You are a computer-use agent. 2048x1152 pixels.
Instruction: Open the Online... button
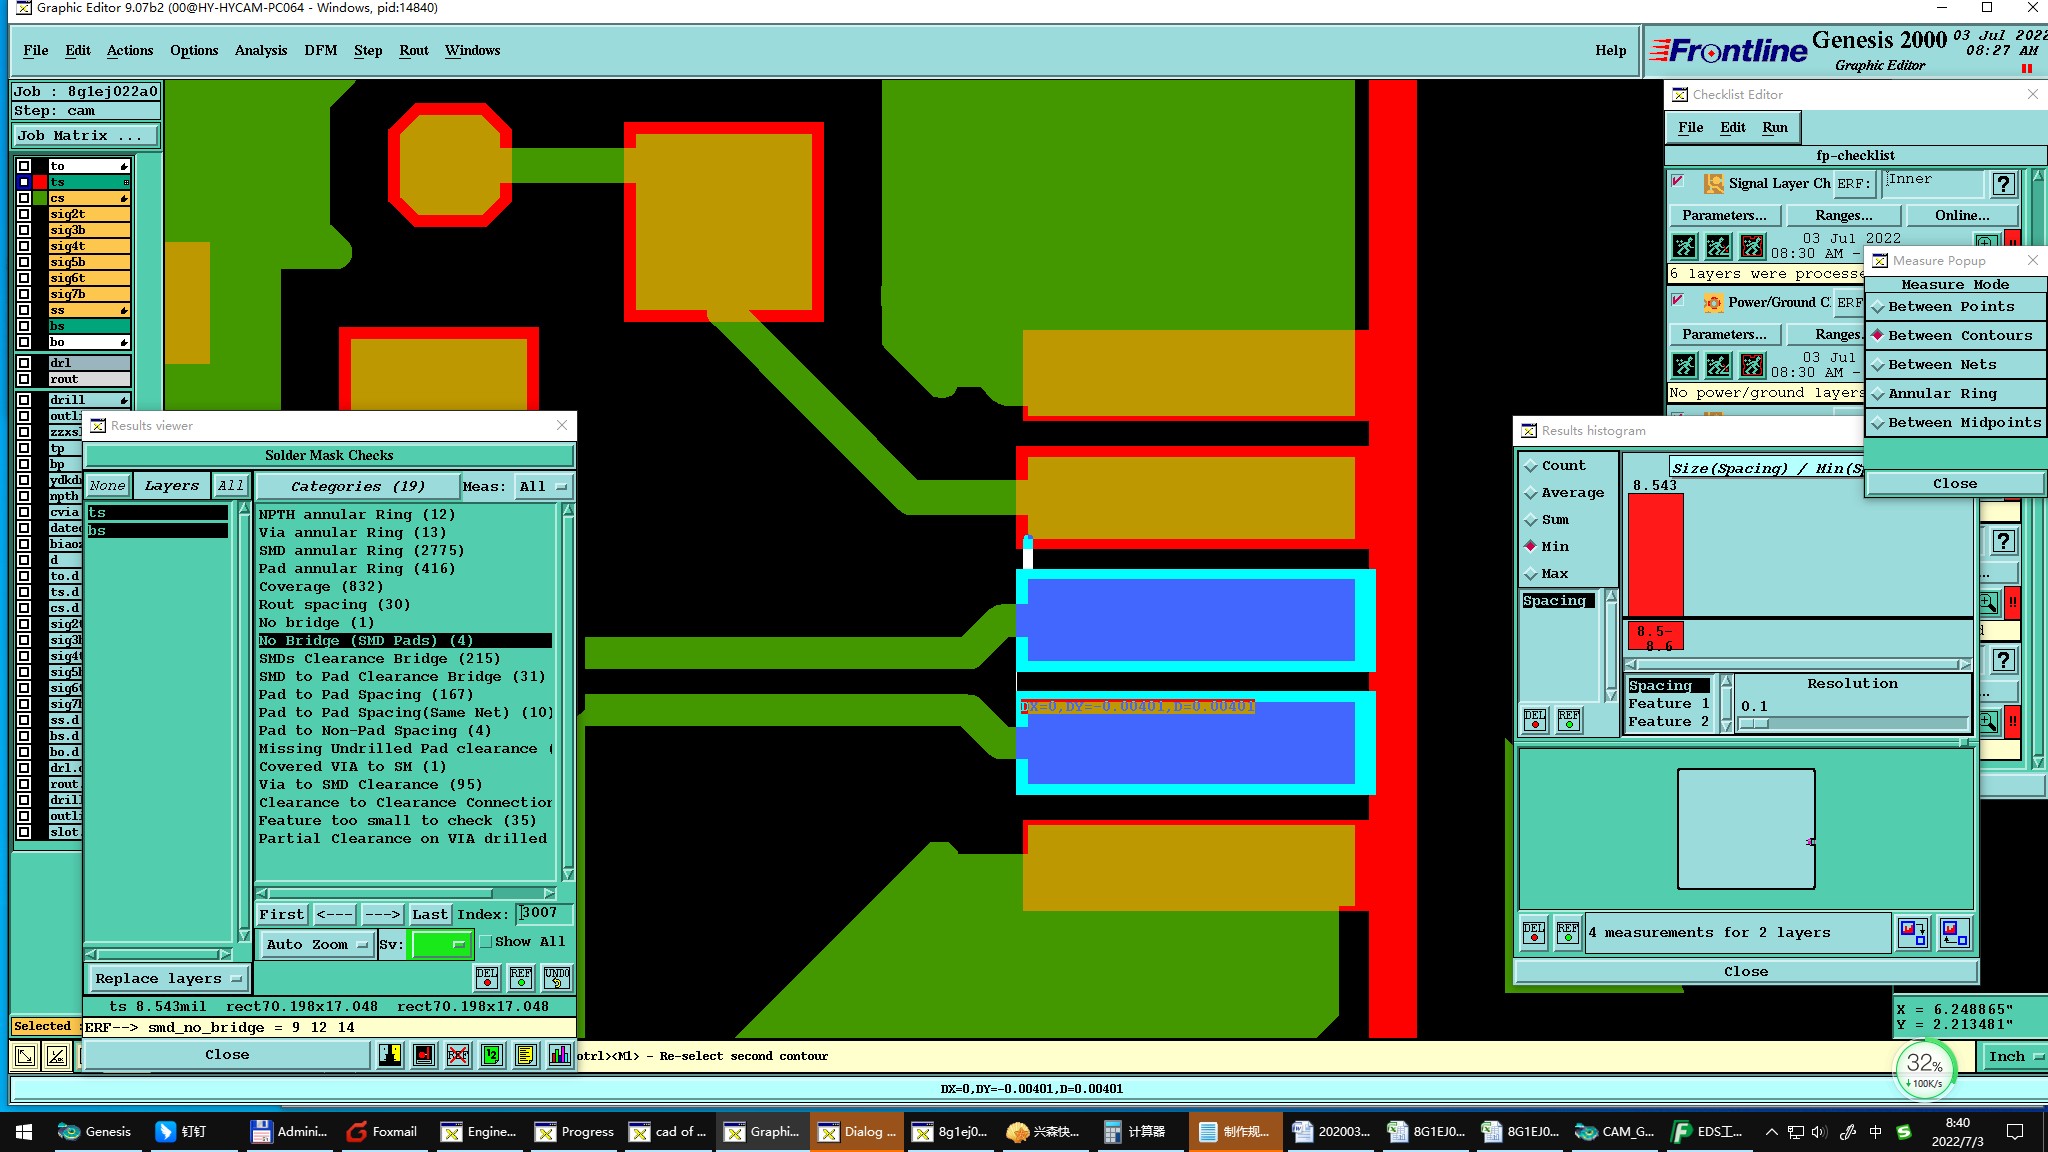tap(1962, 215)
